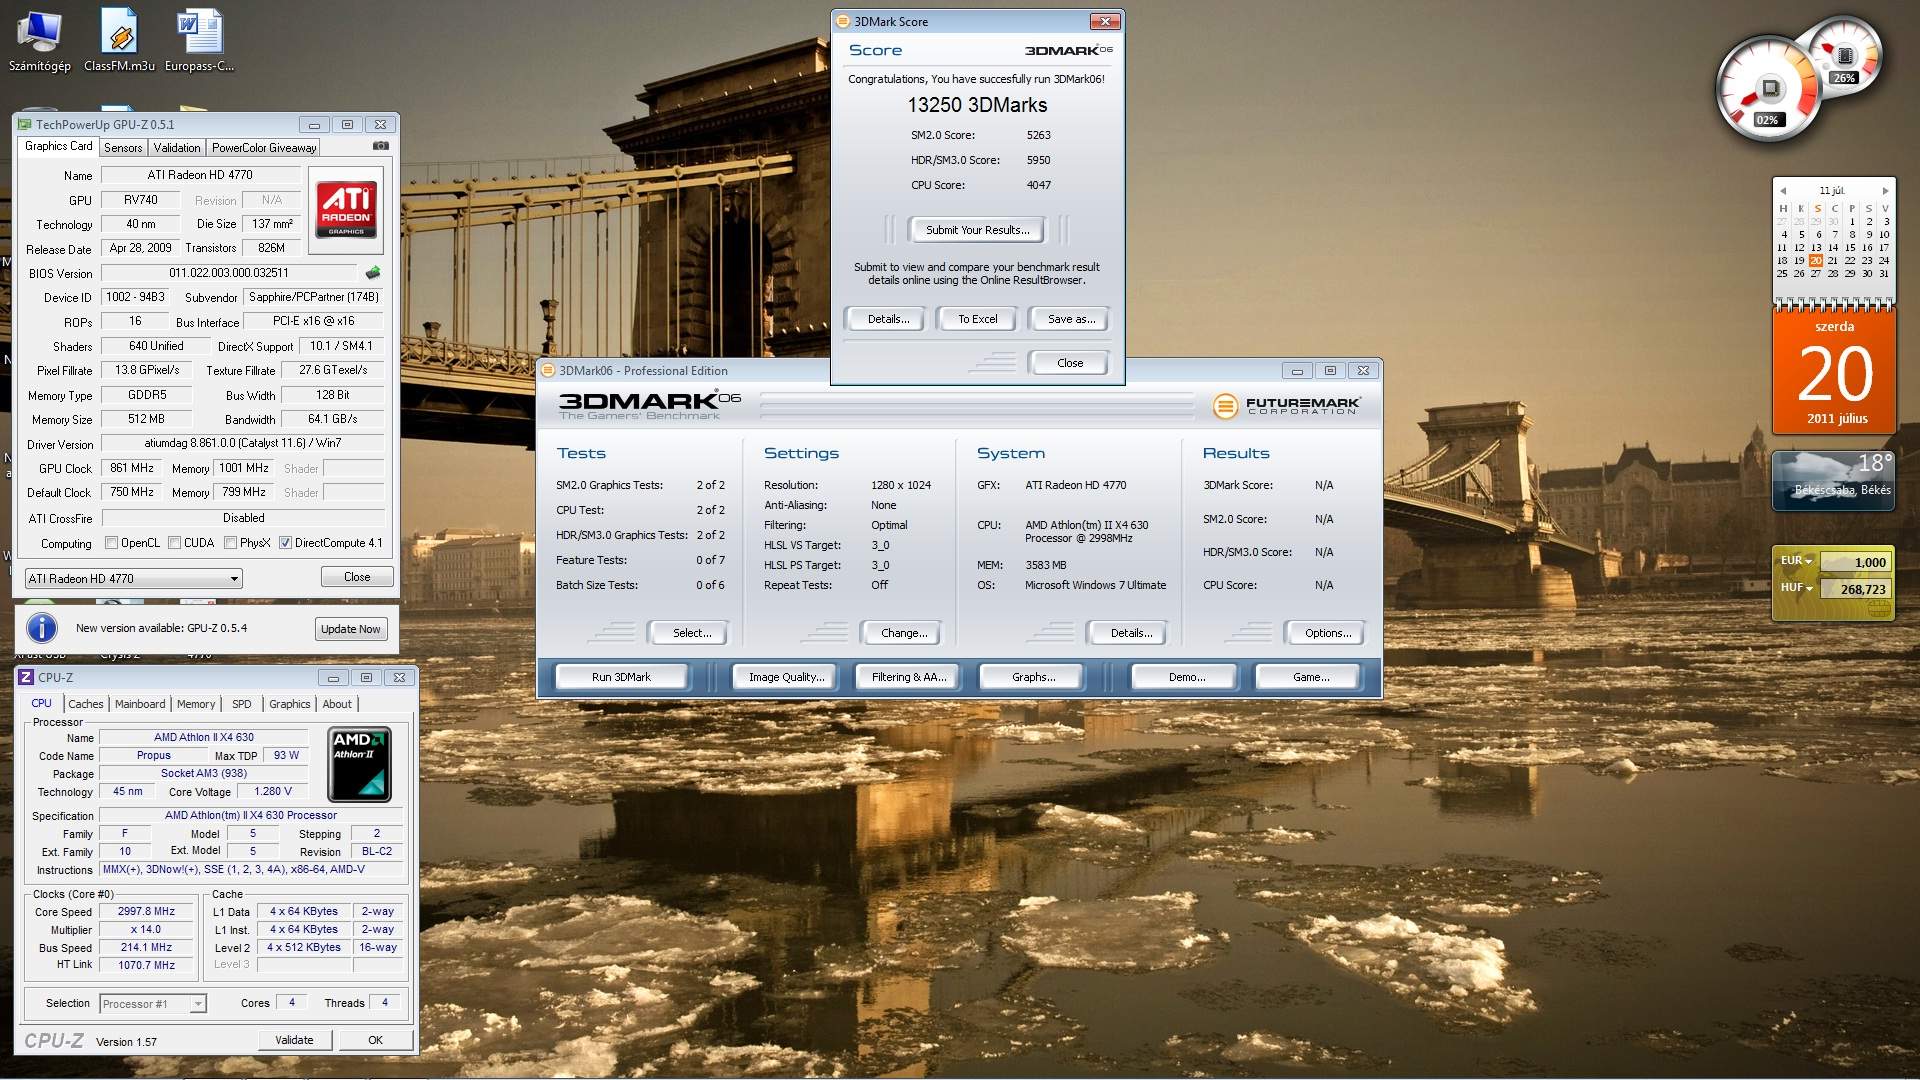Viewport: 1920px width, 1080px height.
Task: Click Details in 3DMark Score dialog
Action: (888, 319)
